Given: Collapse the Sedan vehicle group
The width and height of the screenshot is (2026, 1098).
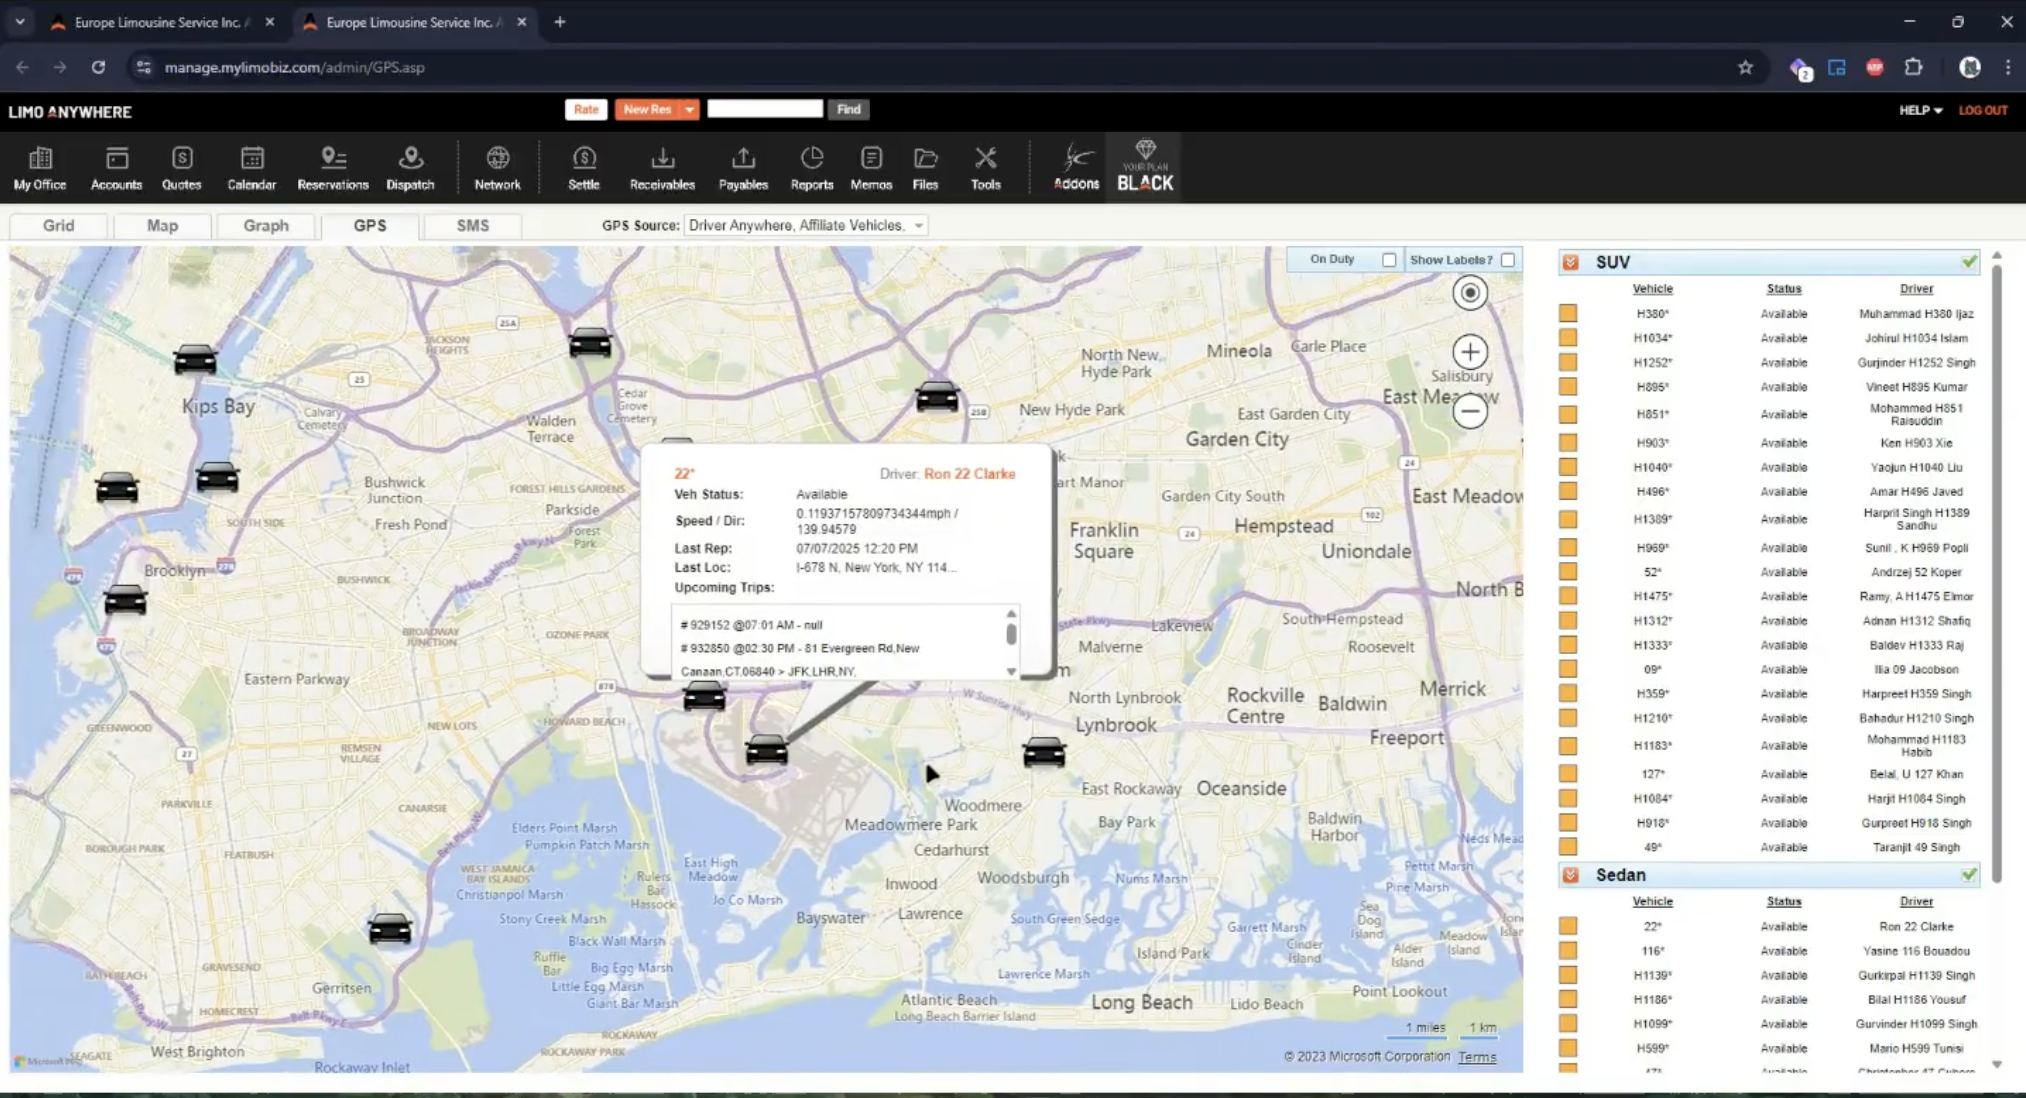Looking at the screenshot, I should 1570,874.
